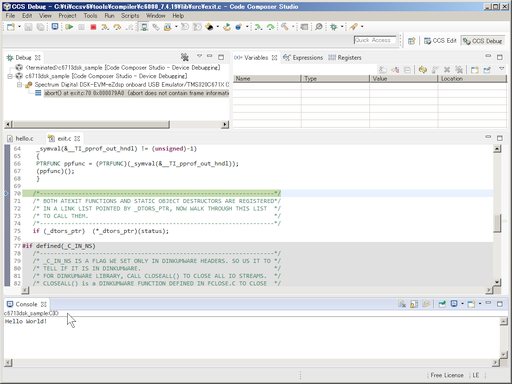Screen dimensions: 512x384
Task: Open the Display Selected Console dropdown arrow
Action: click(x=462, y=304)
